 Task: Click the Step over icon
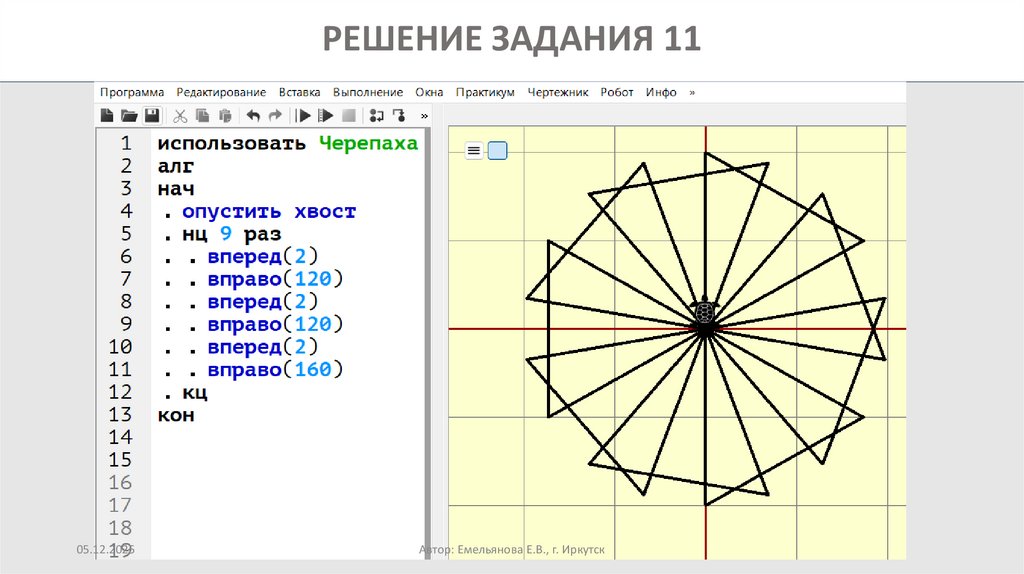coord(376,116)
